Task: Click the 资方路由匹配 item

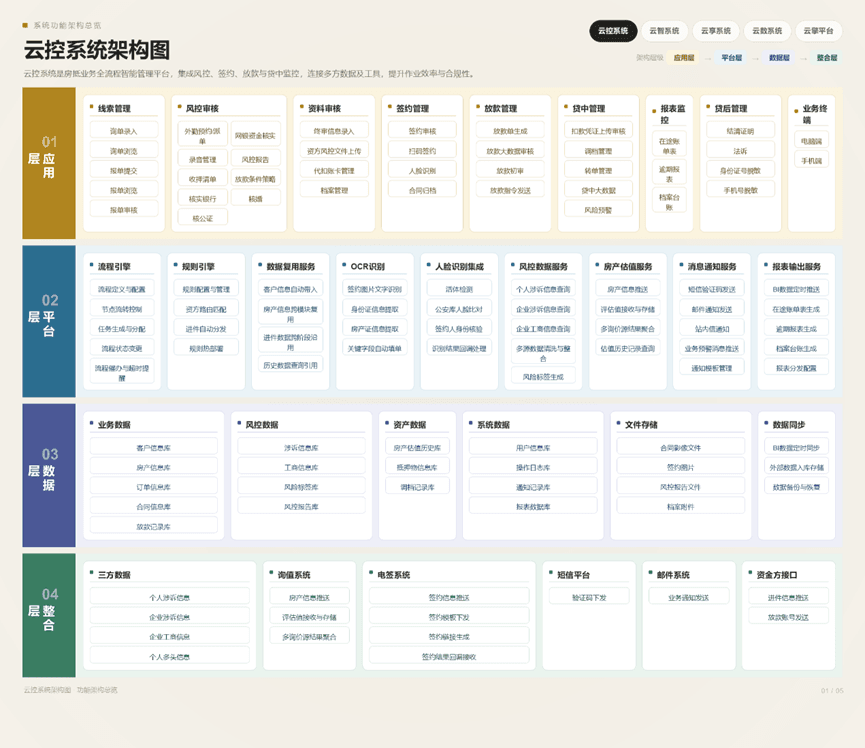Action: click(x=206, y=309)
